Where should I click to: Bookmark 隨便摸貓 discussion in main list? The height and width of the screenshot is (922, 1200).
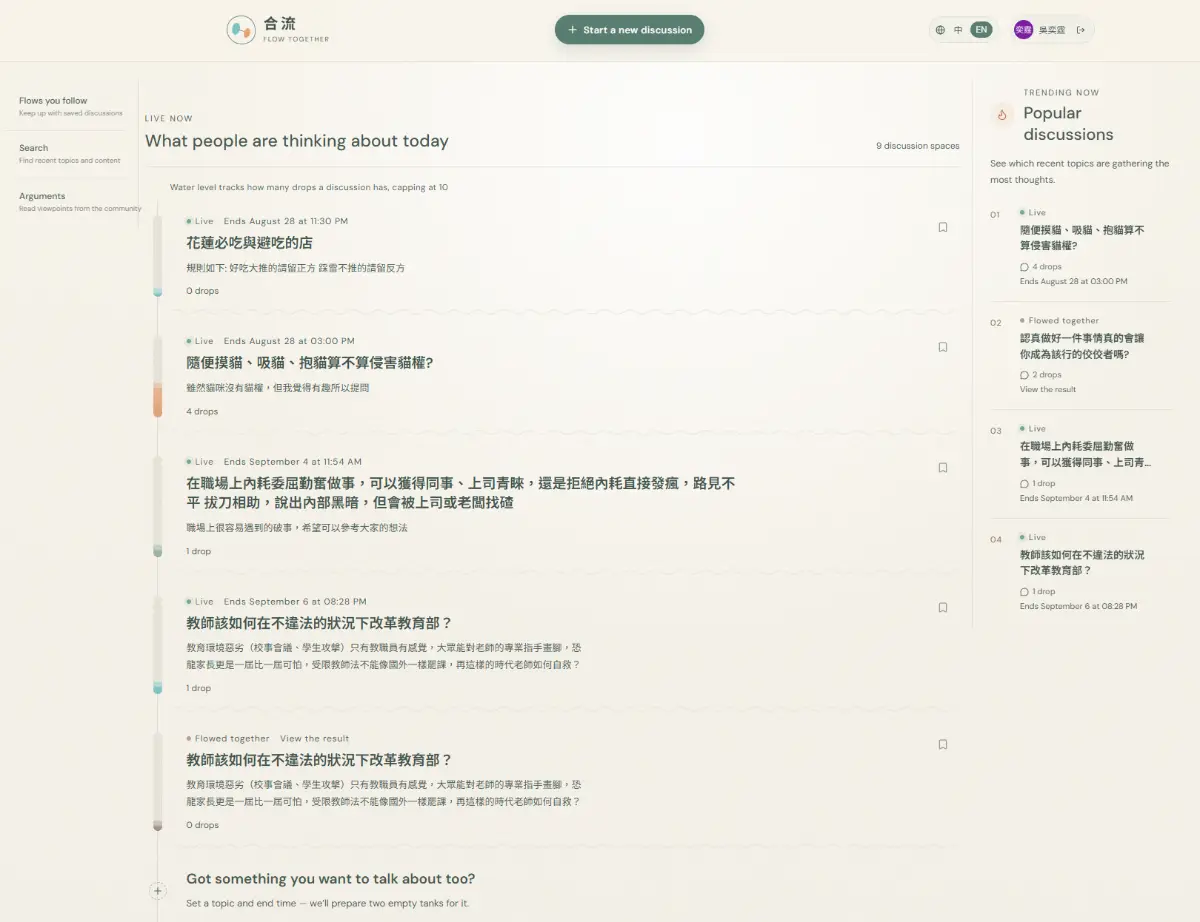[943, 347]
